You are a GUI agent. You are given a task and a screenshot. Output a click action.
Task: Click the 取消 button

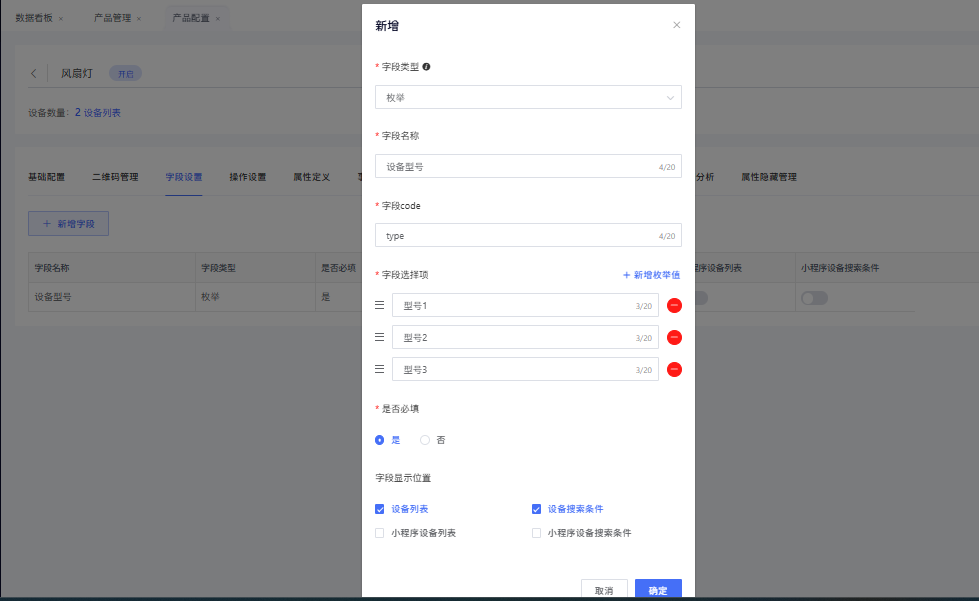(604, 590)
